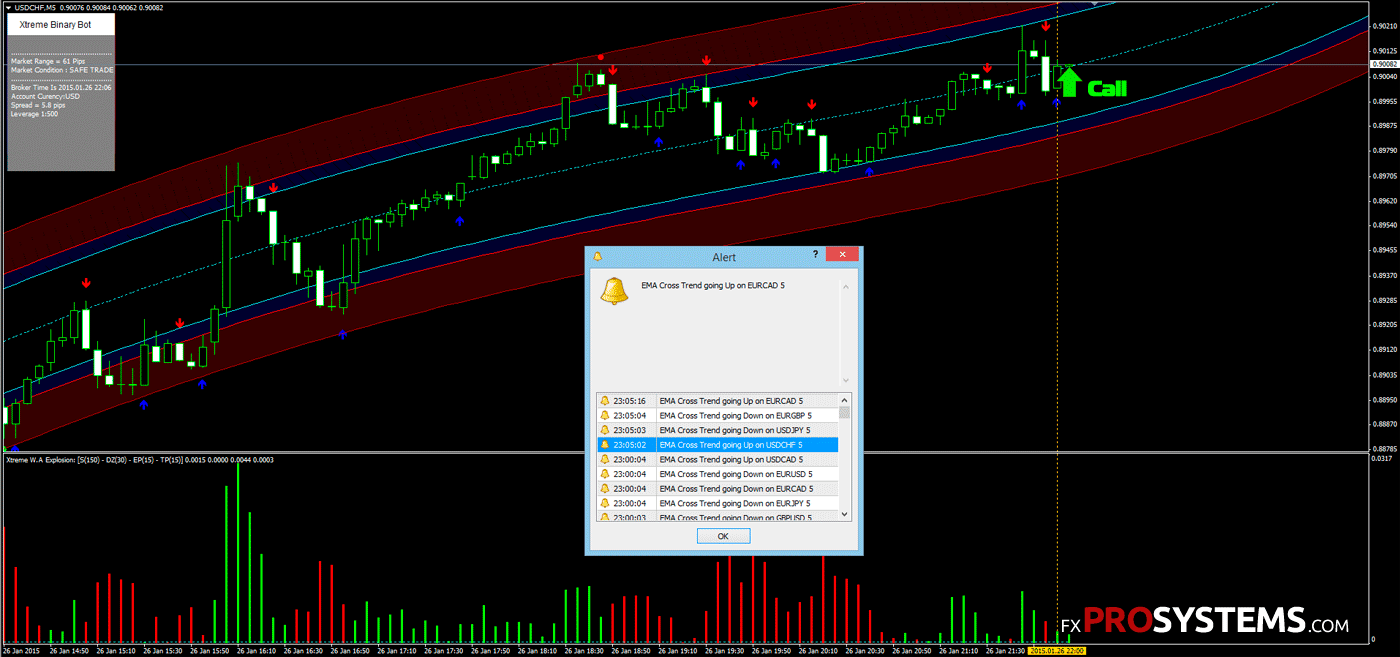
Task: Select the 23:05:16 EURCAD alert row
Action: point(717,400)
